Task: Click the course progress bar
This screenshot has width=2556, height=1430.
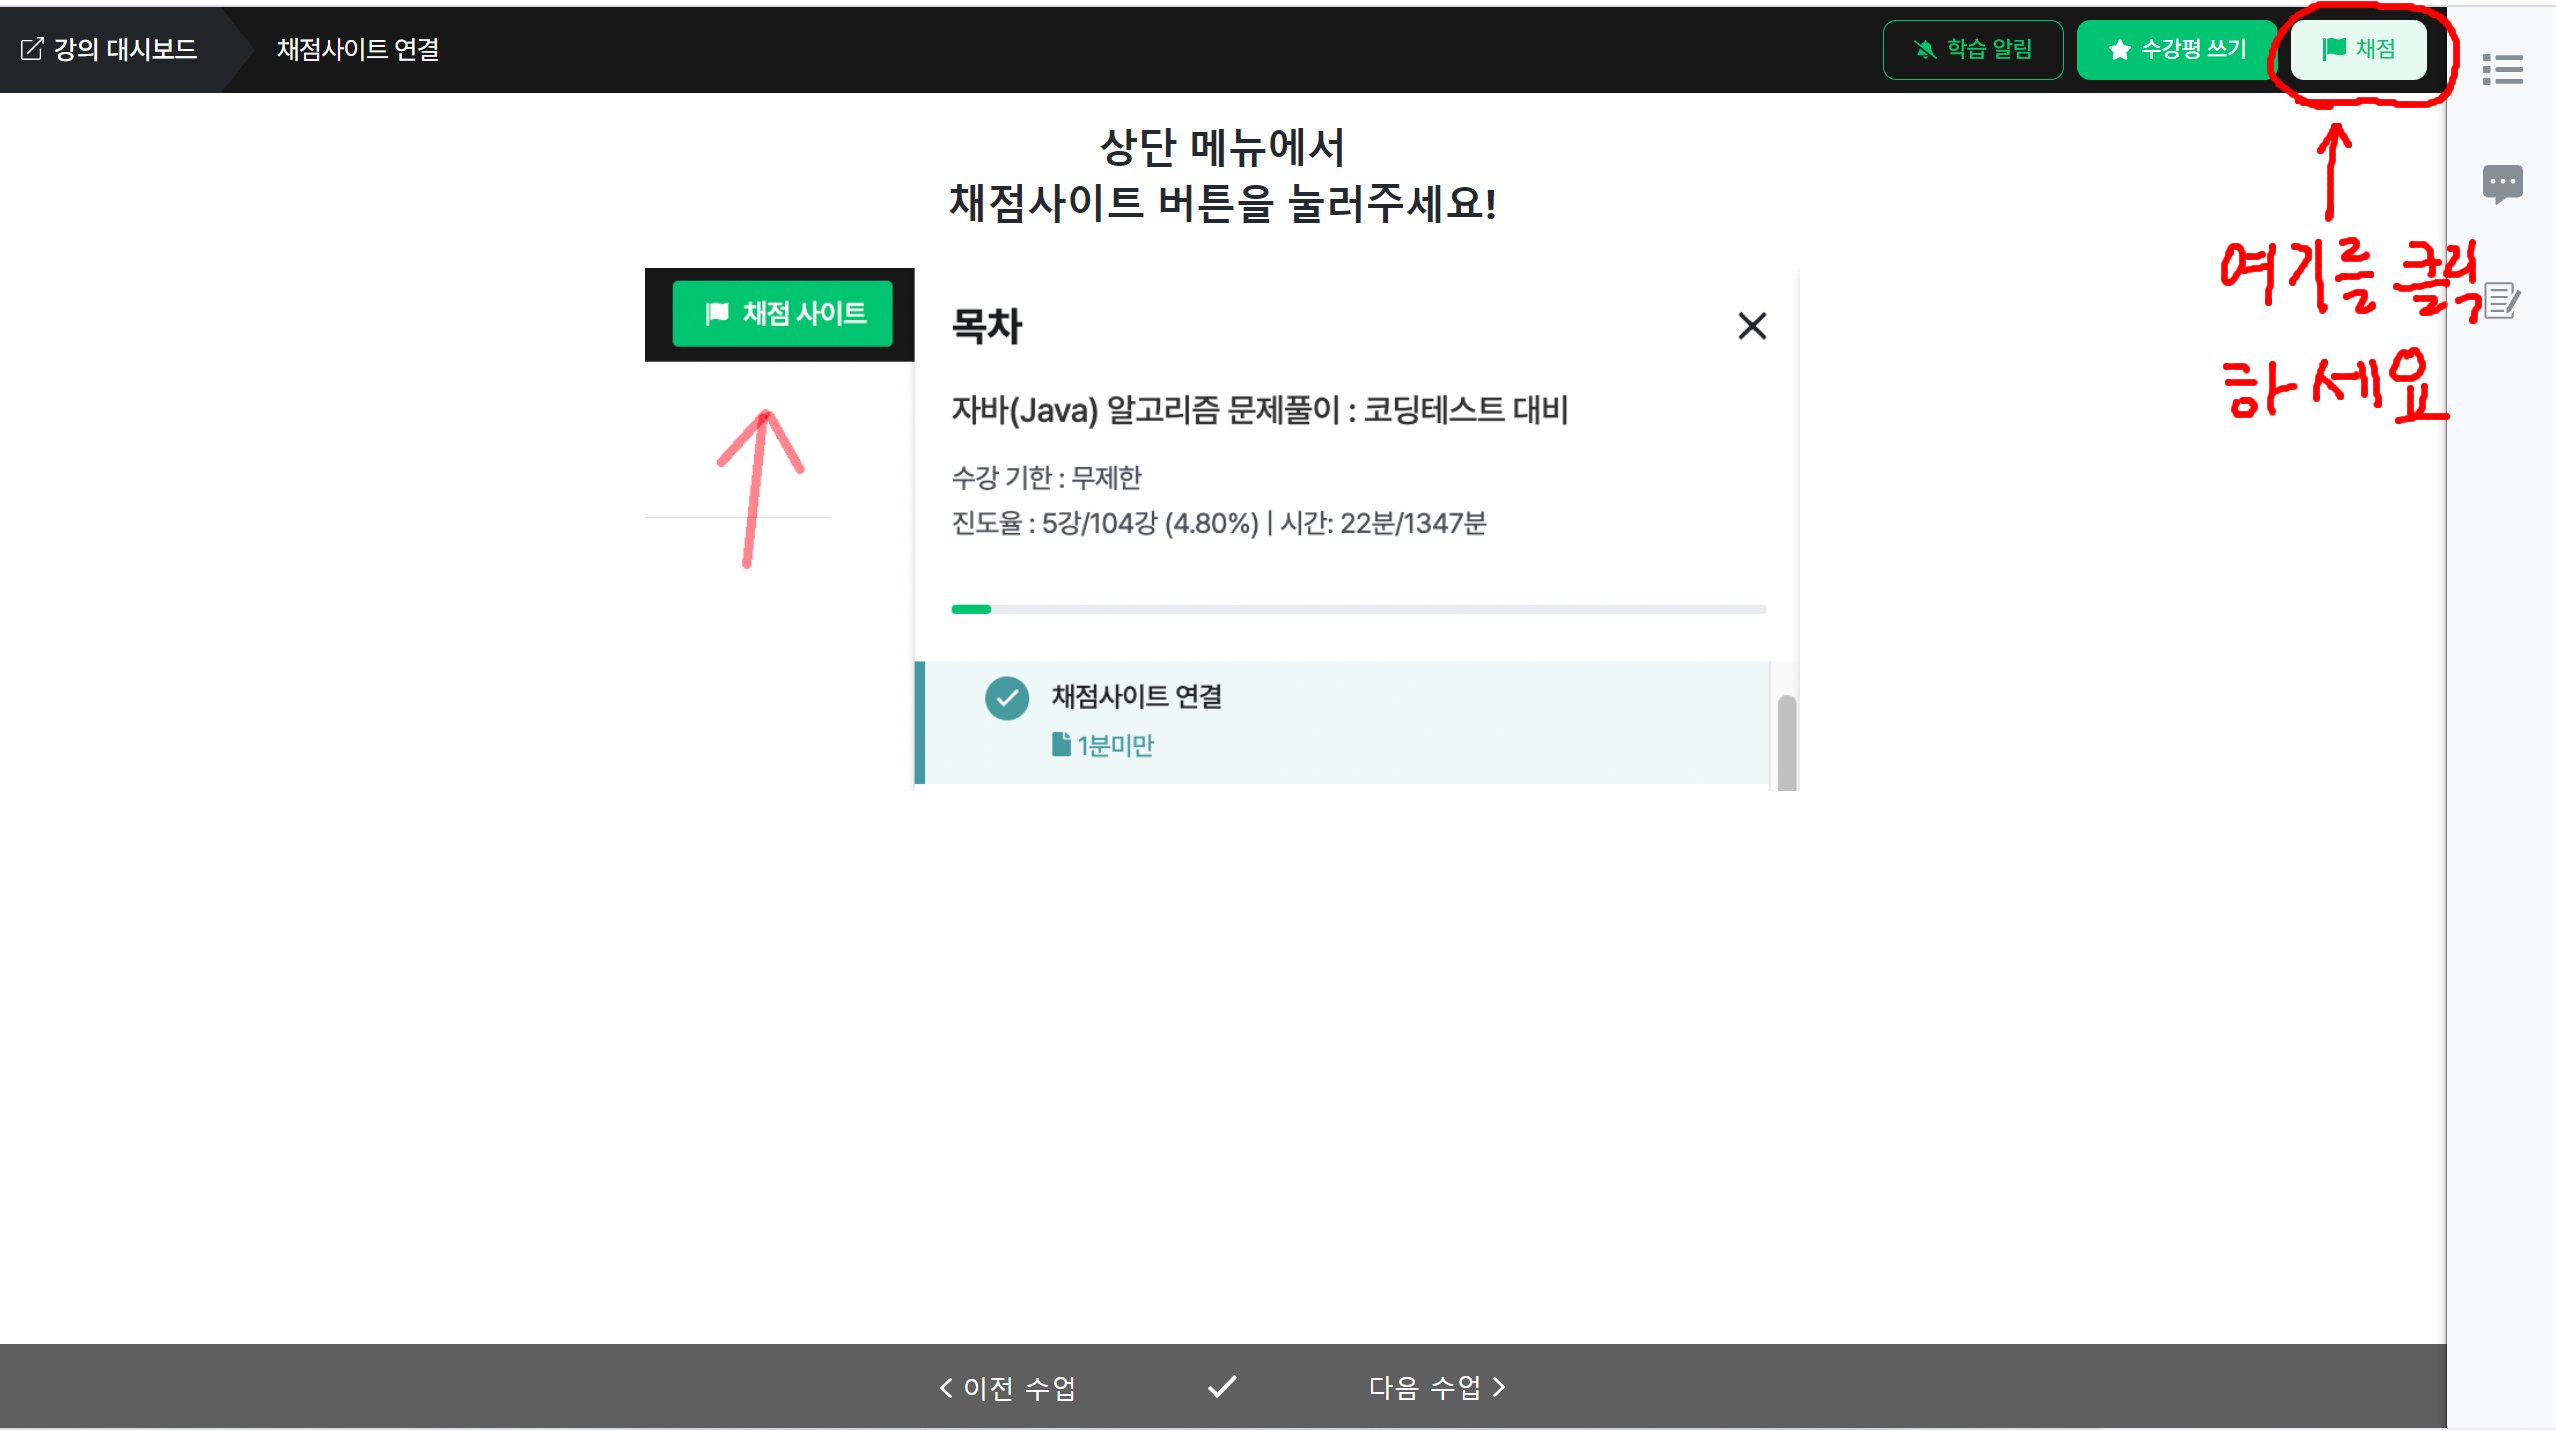Action: click(x=1358, y=609)
